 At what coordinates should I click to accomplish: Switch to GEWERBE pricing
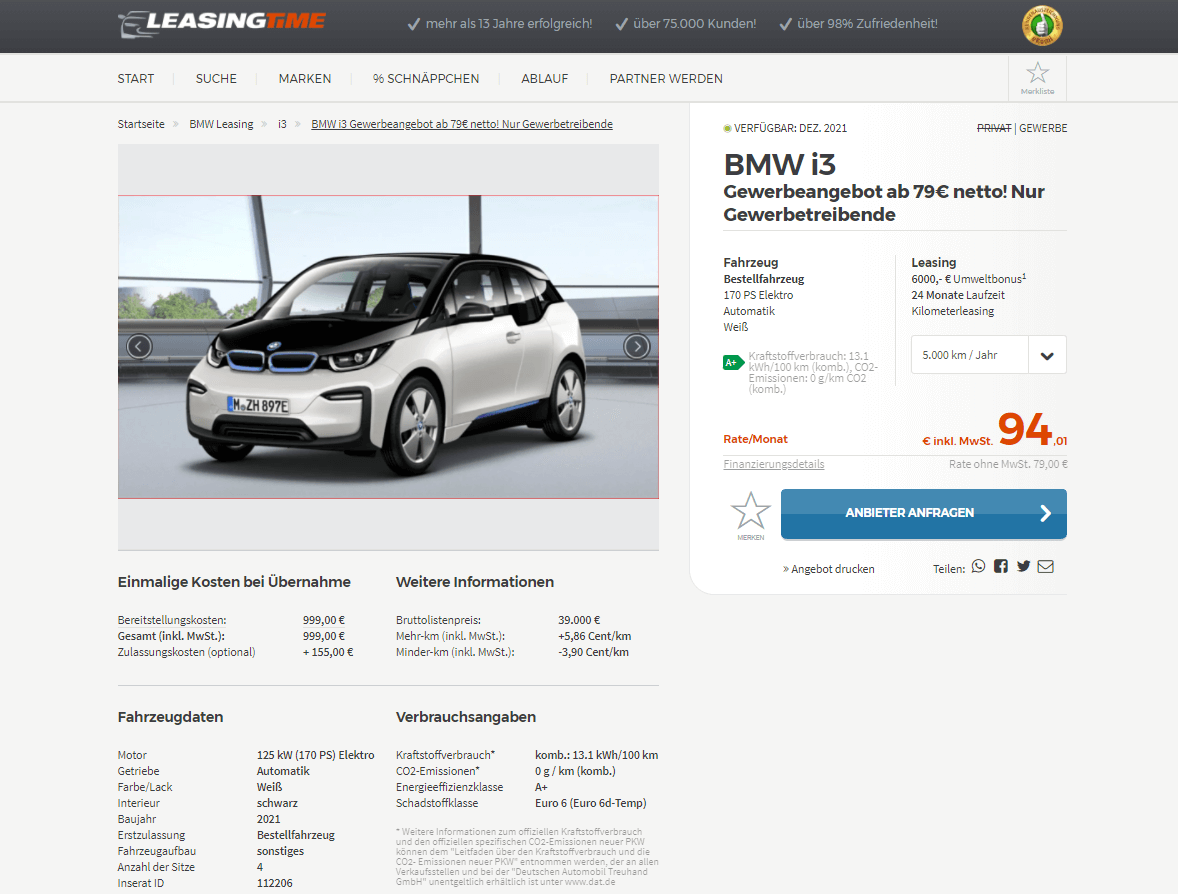pyautogui.click(x=1043, y=128)
